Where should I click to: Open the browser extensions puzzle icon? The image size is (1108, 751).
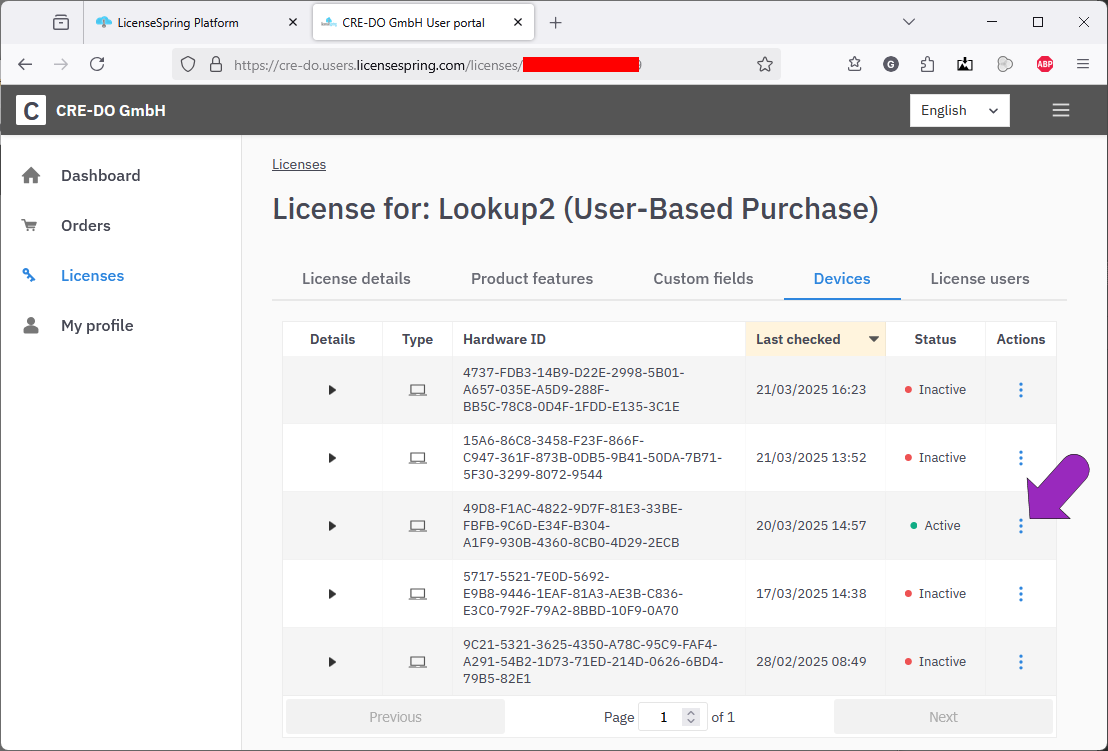(x=927, y=64)
